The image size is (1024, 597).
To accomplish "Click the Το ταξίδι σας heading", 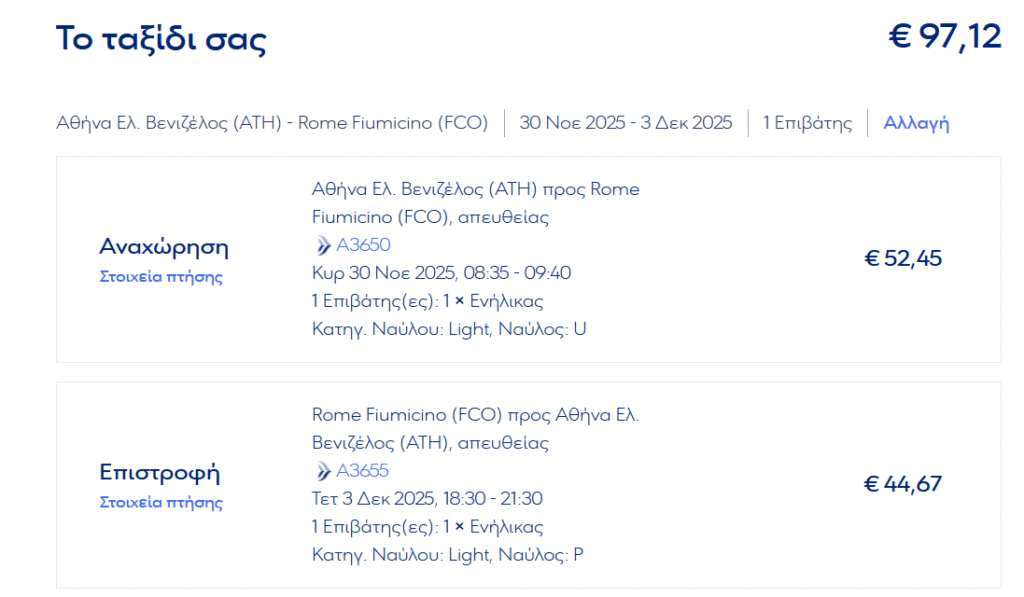I will pos(161,39).
